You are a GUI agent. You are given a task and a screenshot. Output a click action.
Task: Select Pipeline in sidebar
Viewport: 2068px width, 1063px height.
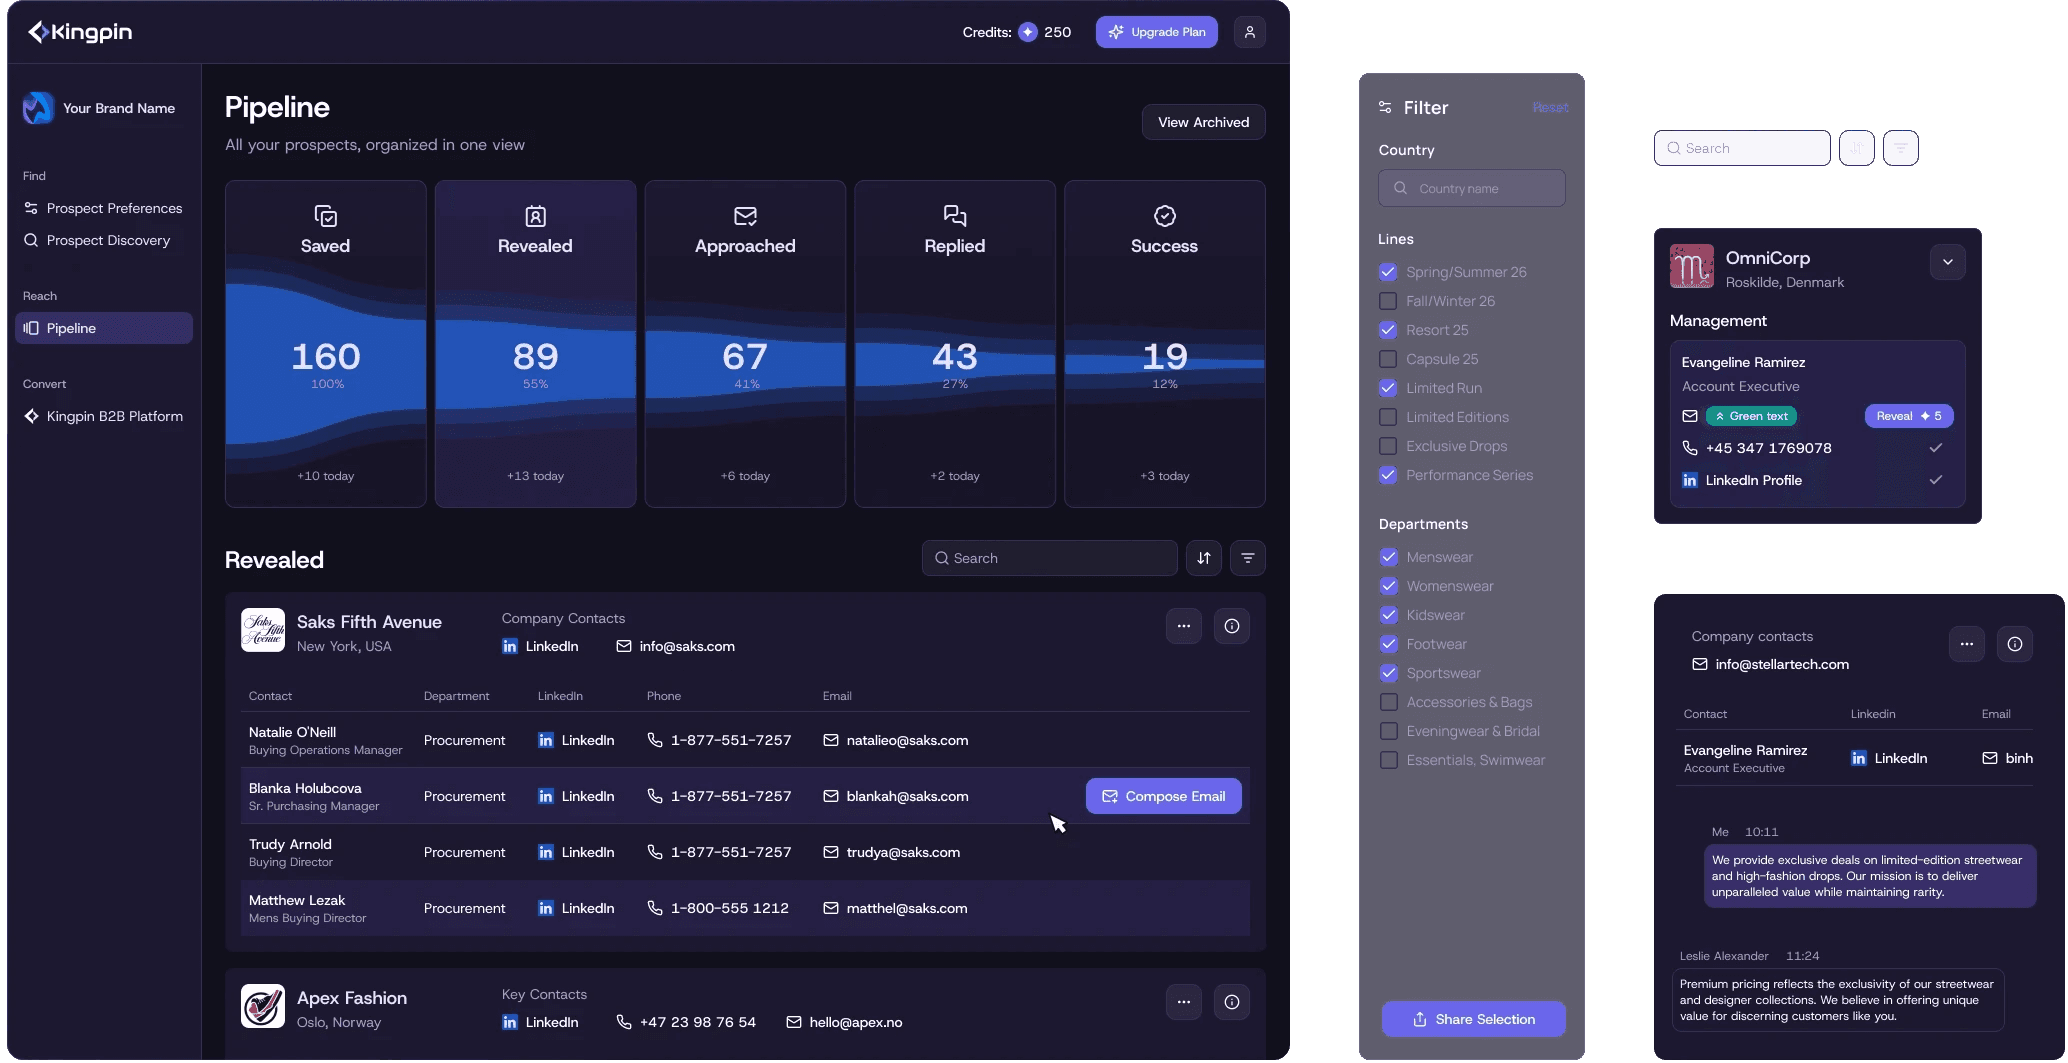104,328
